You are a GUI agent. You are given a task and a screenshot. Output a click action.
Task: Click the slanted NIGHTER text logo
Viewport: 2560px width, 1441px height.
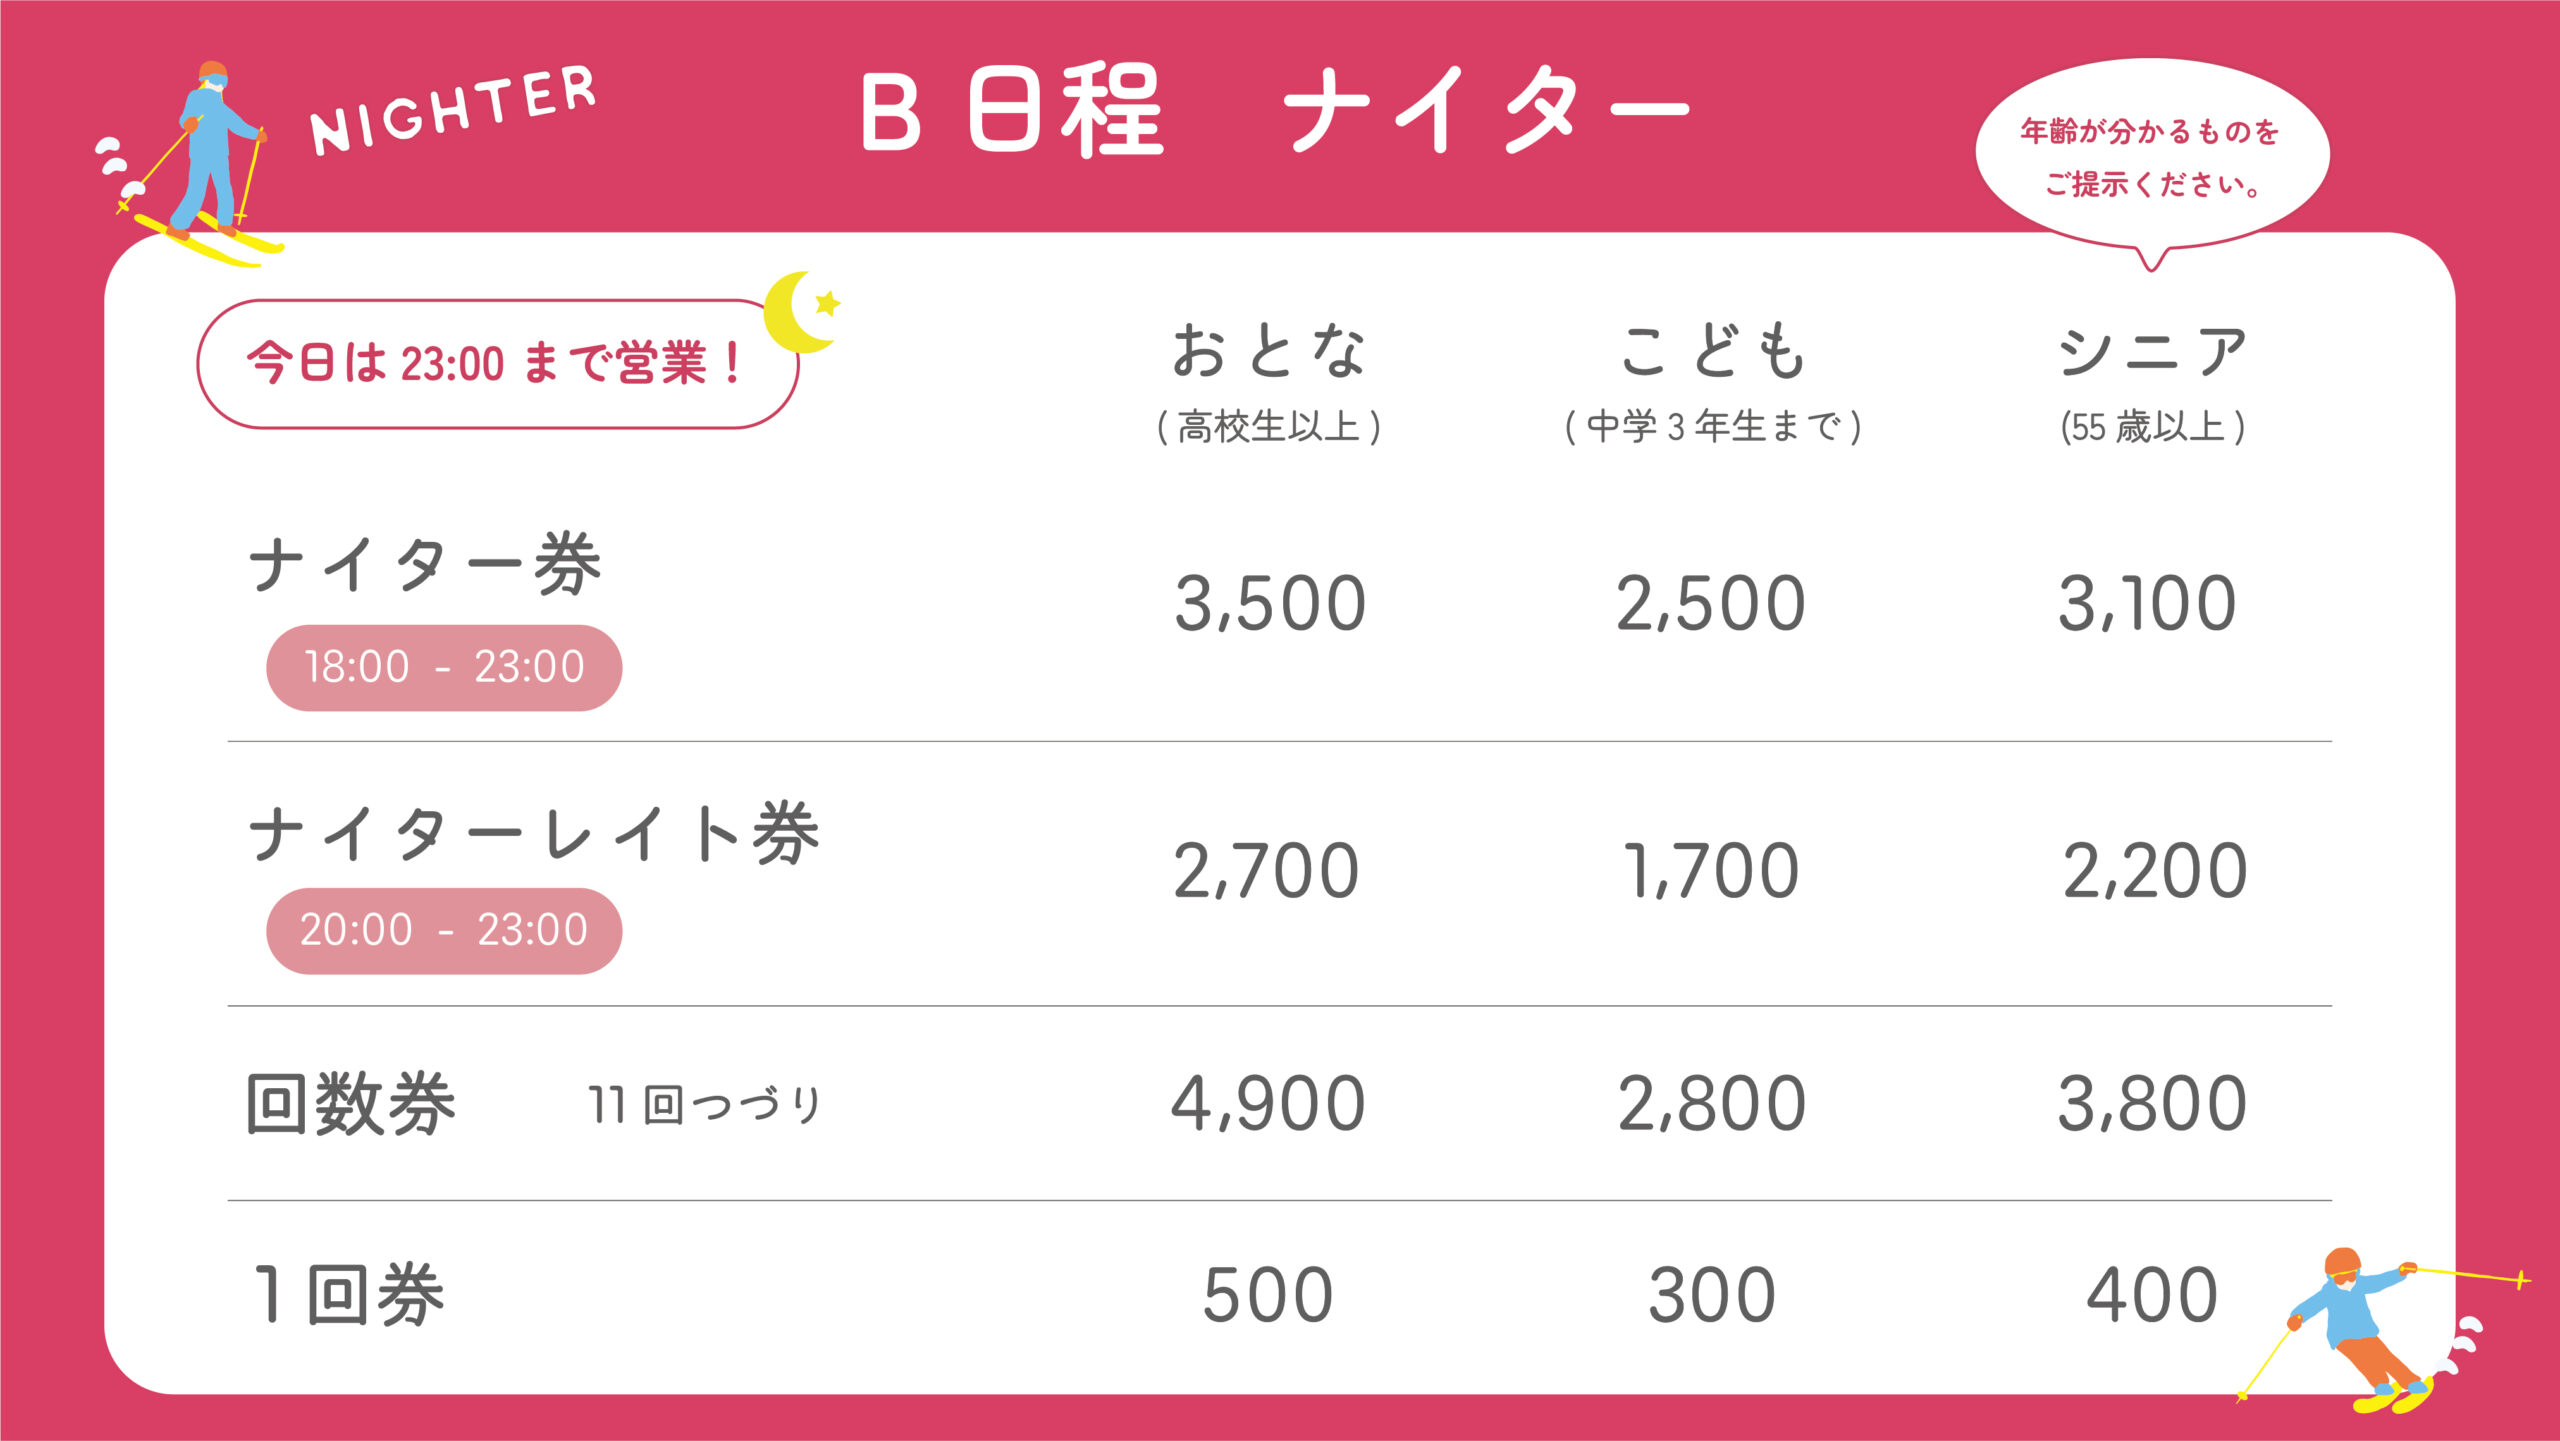pyautogui.click(x=453, y=110)
